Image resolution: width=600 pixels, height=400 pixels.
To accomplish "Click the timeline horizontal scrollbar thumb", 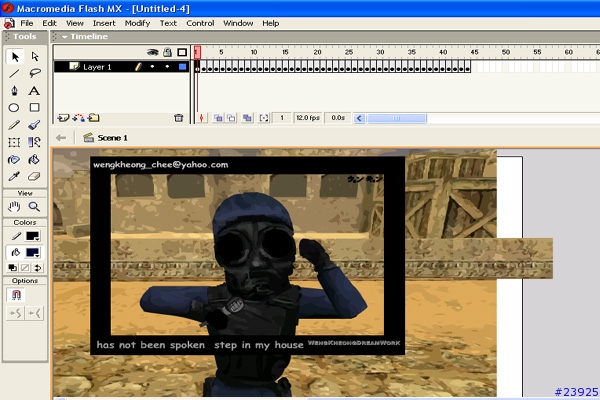I will (397, 118).
